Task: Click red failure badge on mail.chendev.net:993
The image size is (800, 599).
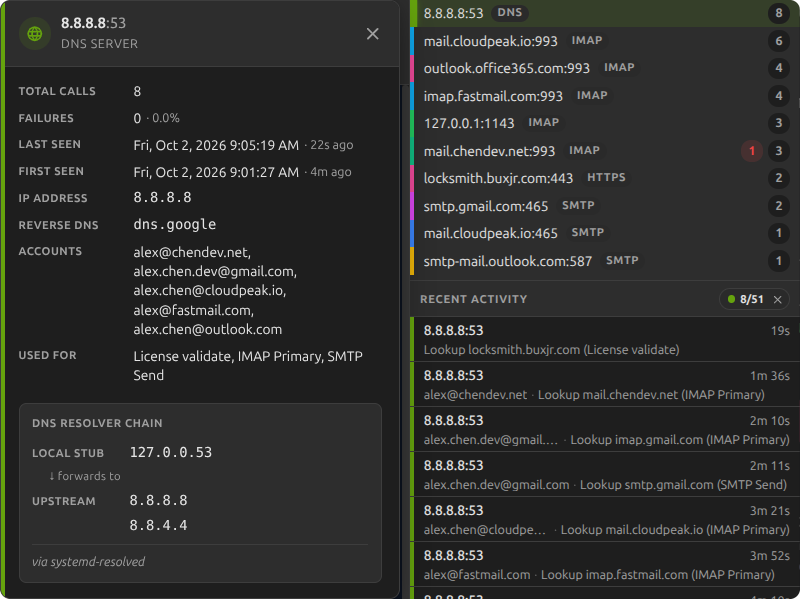Action: coord(752,151)
